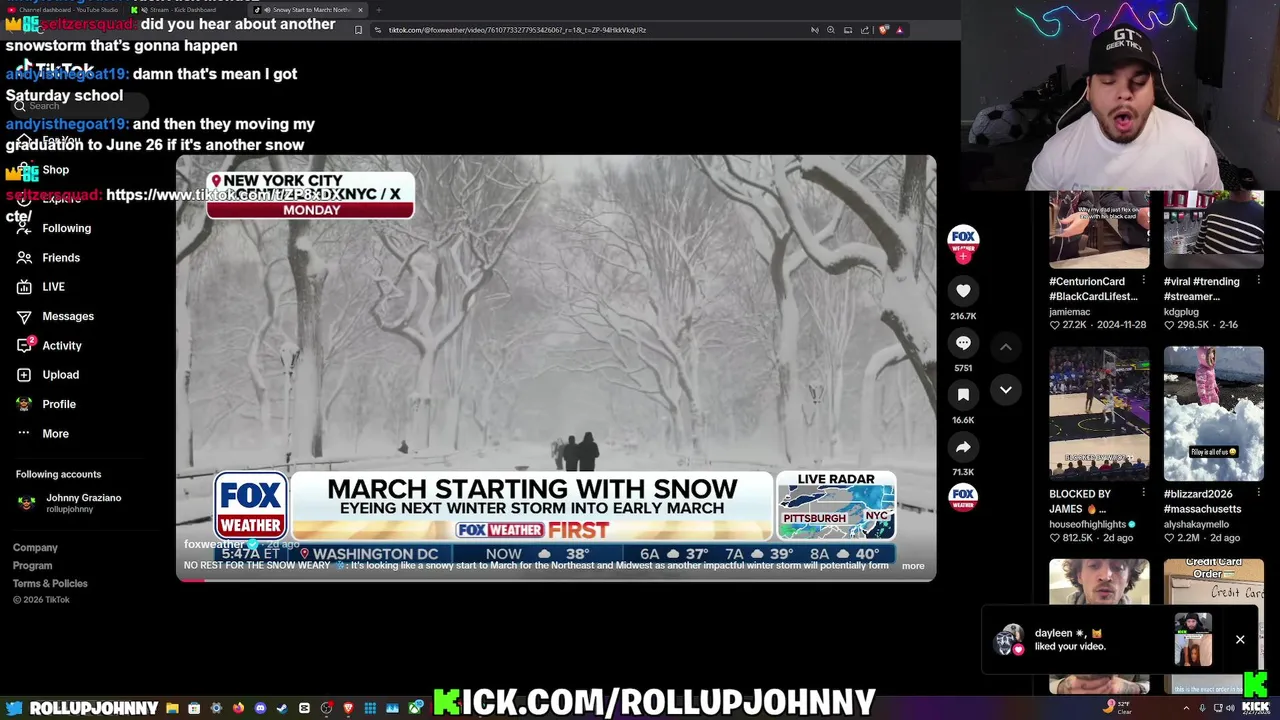Launch Firefox from the taskbar

click(238, 708)
